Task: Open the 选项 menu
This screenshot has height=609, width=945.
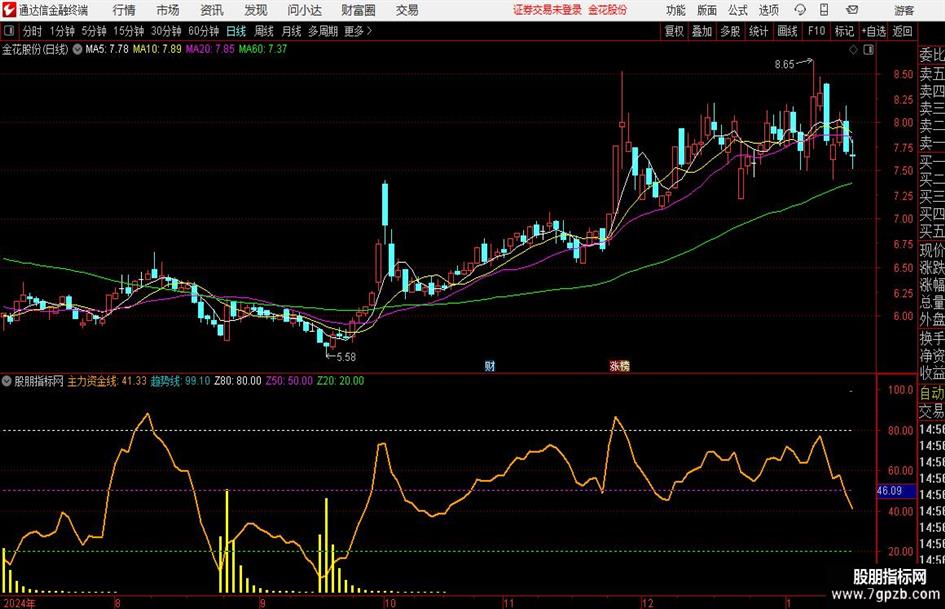Action: [x=769, y=10]
